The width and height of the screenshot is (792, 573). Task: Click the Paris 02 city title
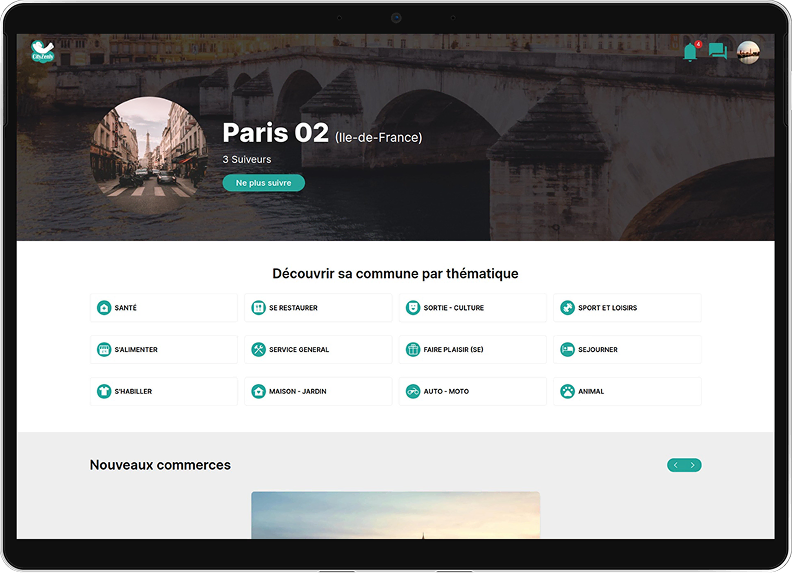click(276, 133)
